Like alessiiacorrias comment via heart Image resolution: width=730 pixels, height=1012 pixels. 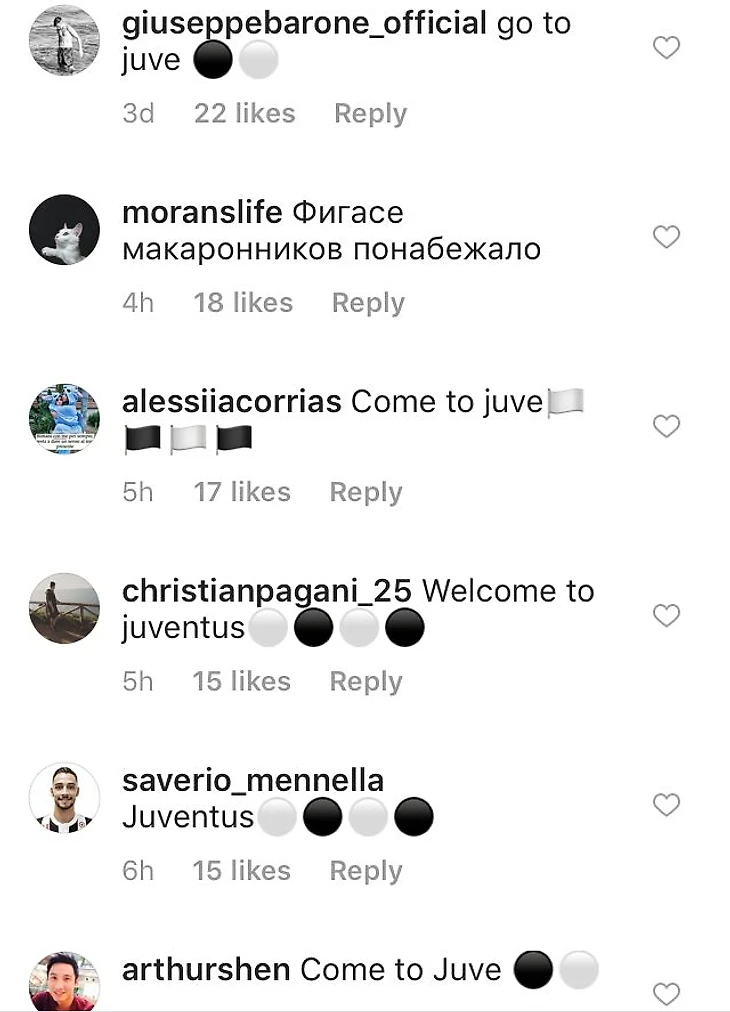click(666, 426)
